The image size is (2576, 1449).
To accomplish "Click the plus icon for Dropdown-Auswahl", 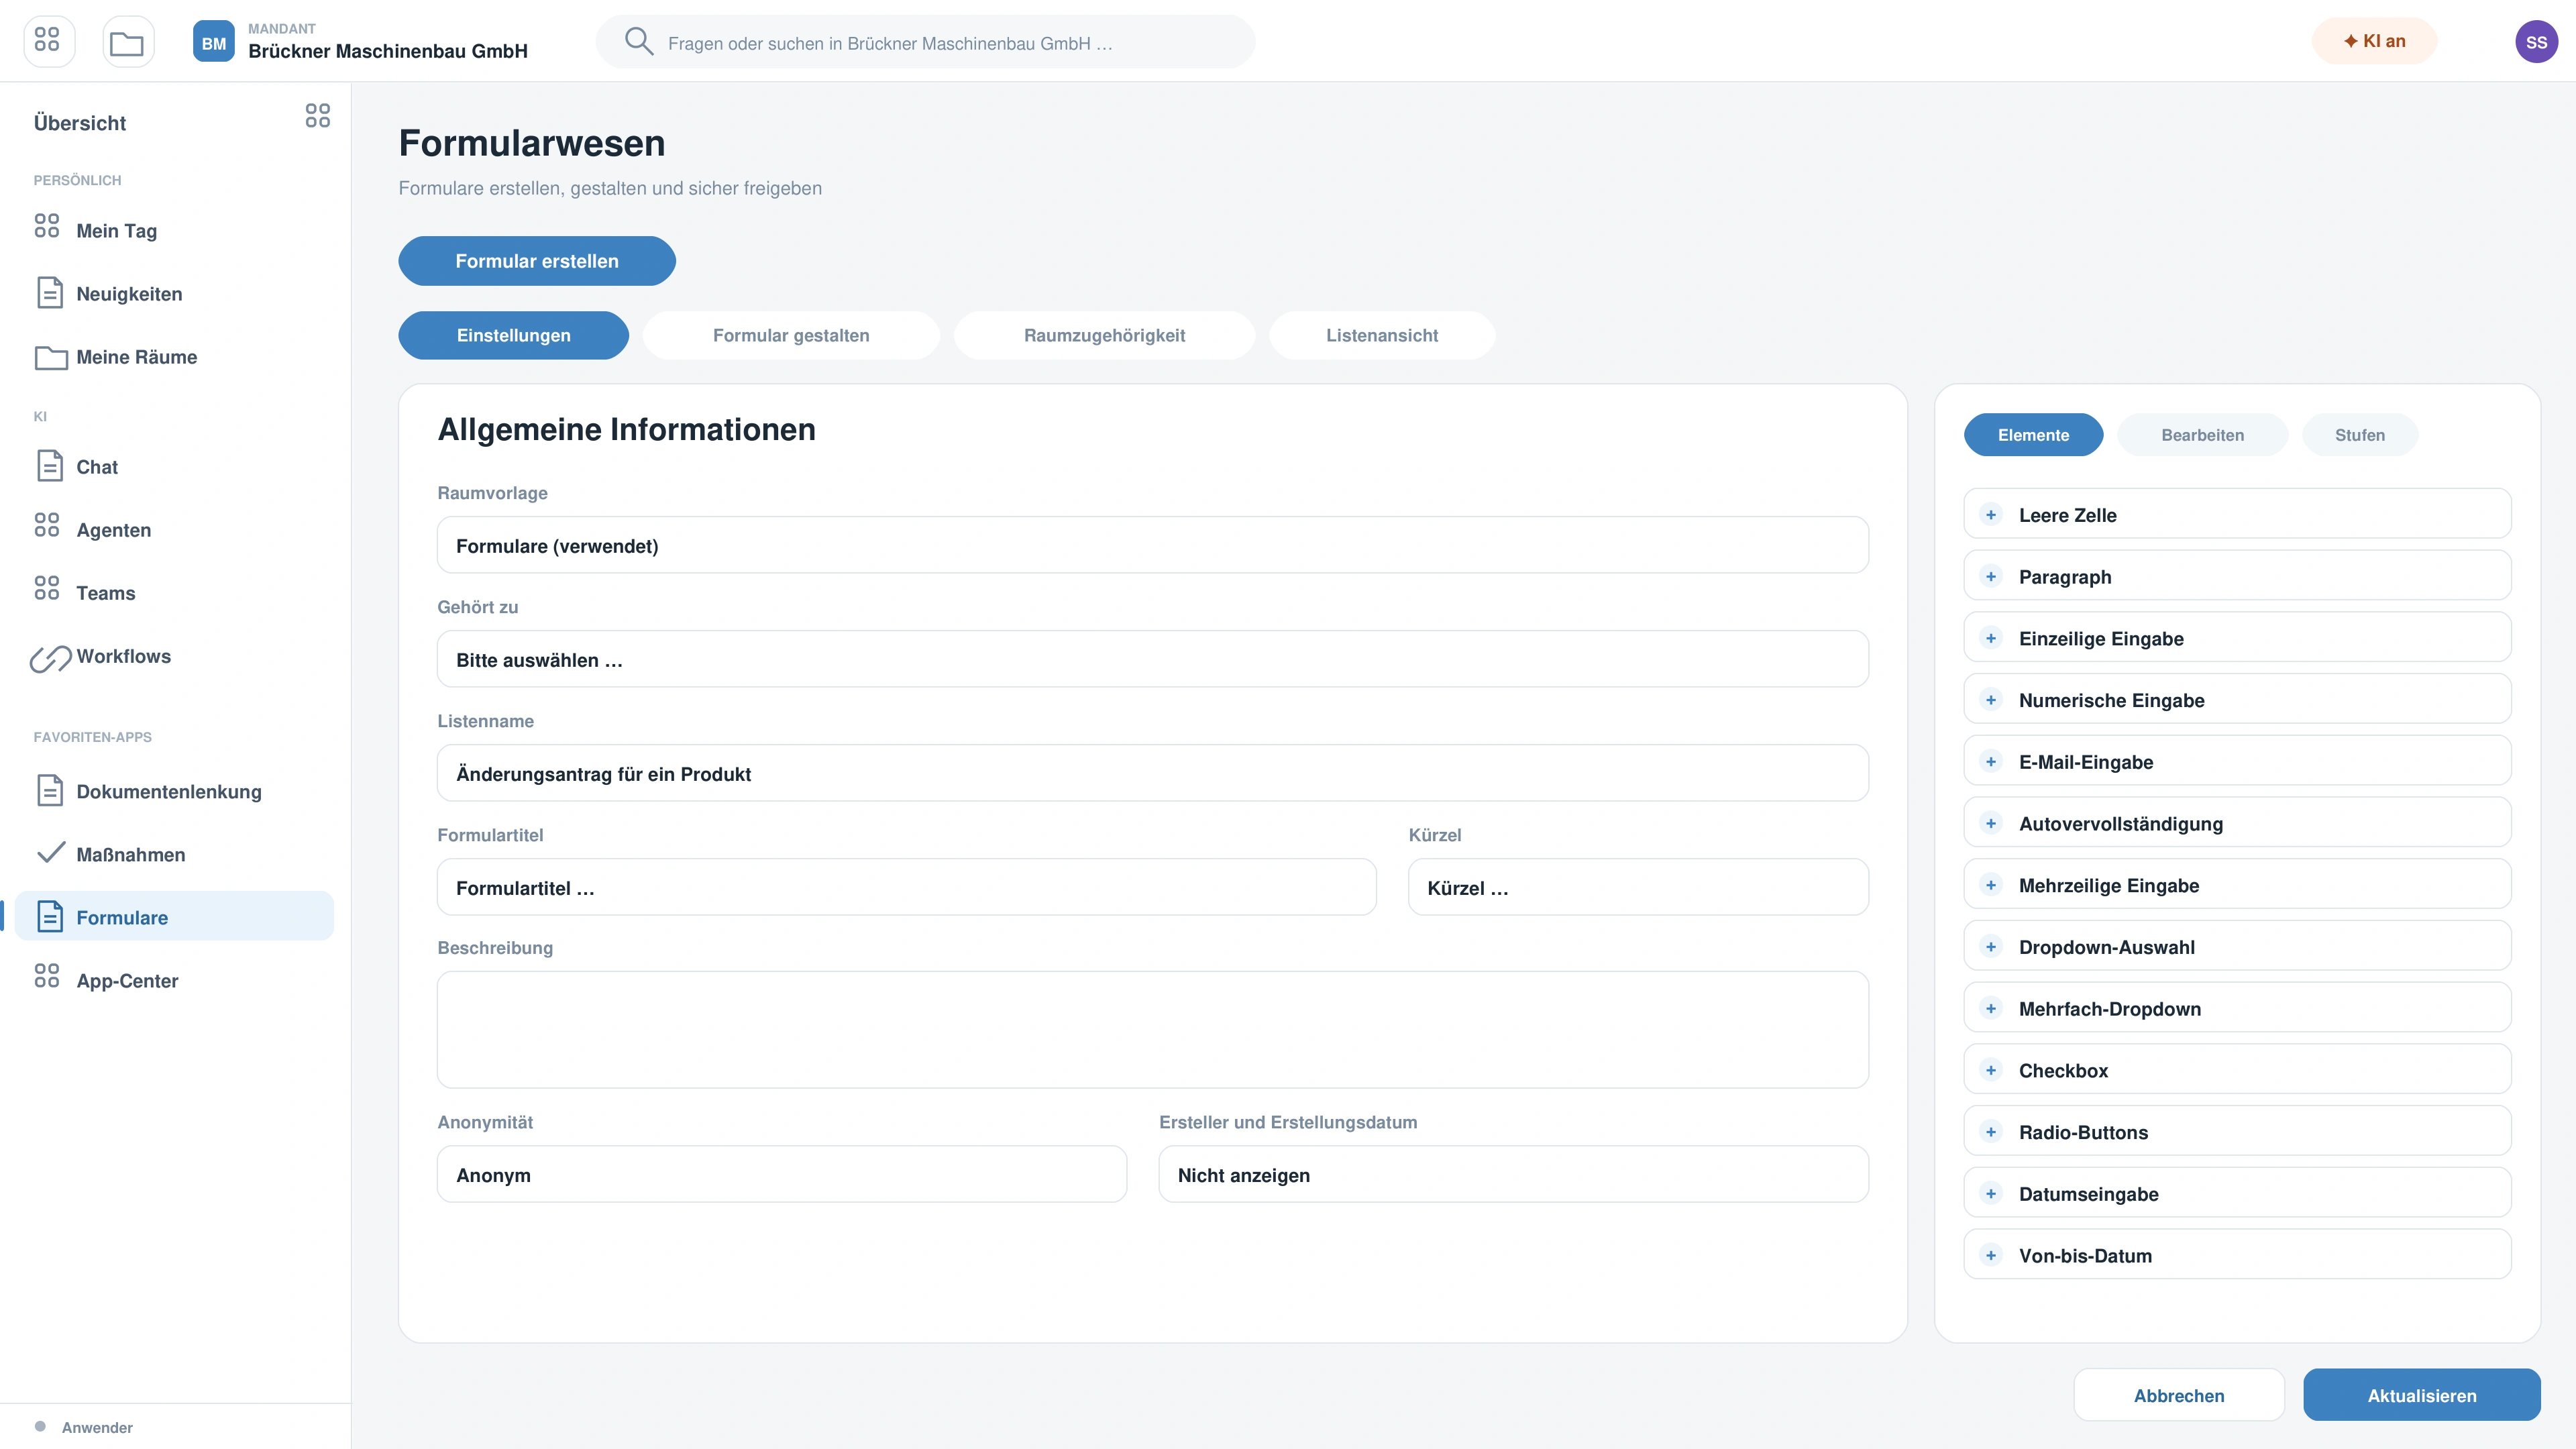I will coord(1990,946).
